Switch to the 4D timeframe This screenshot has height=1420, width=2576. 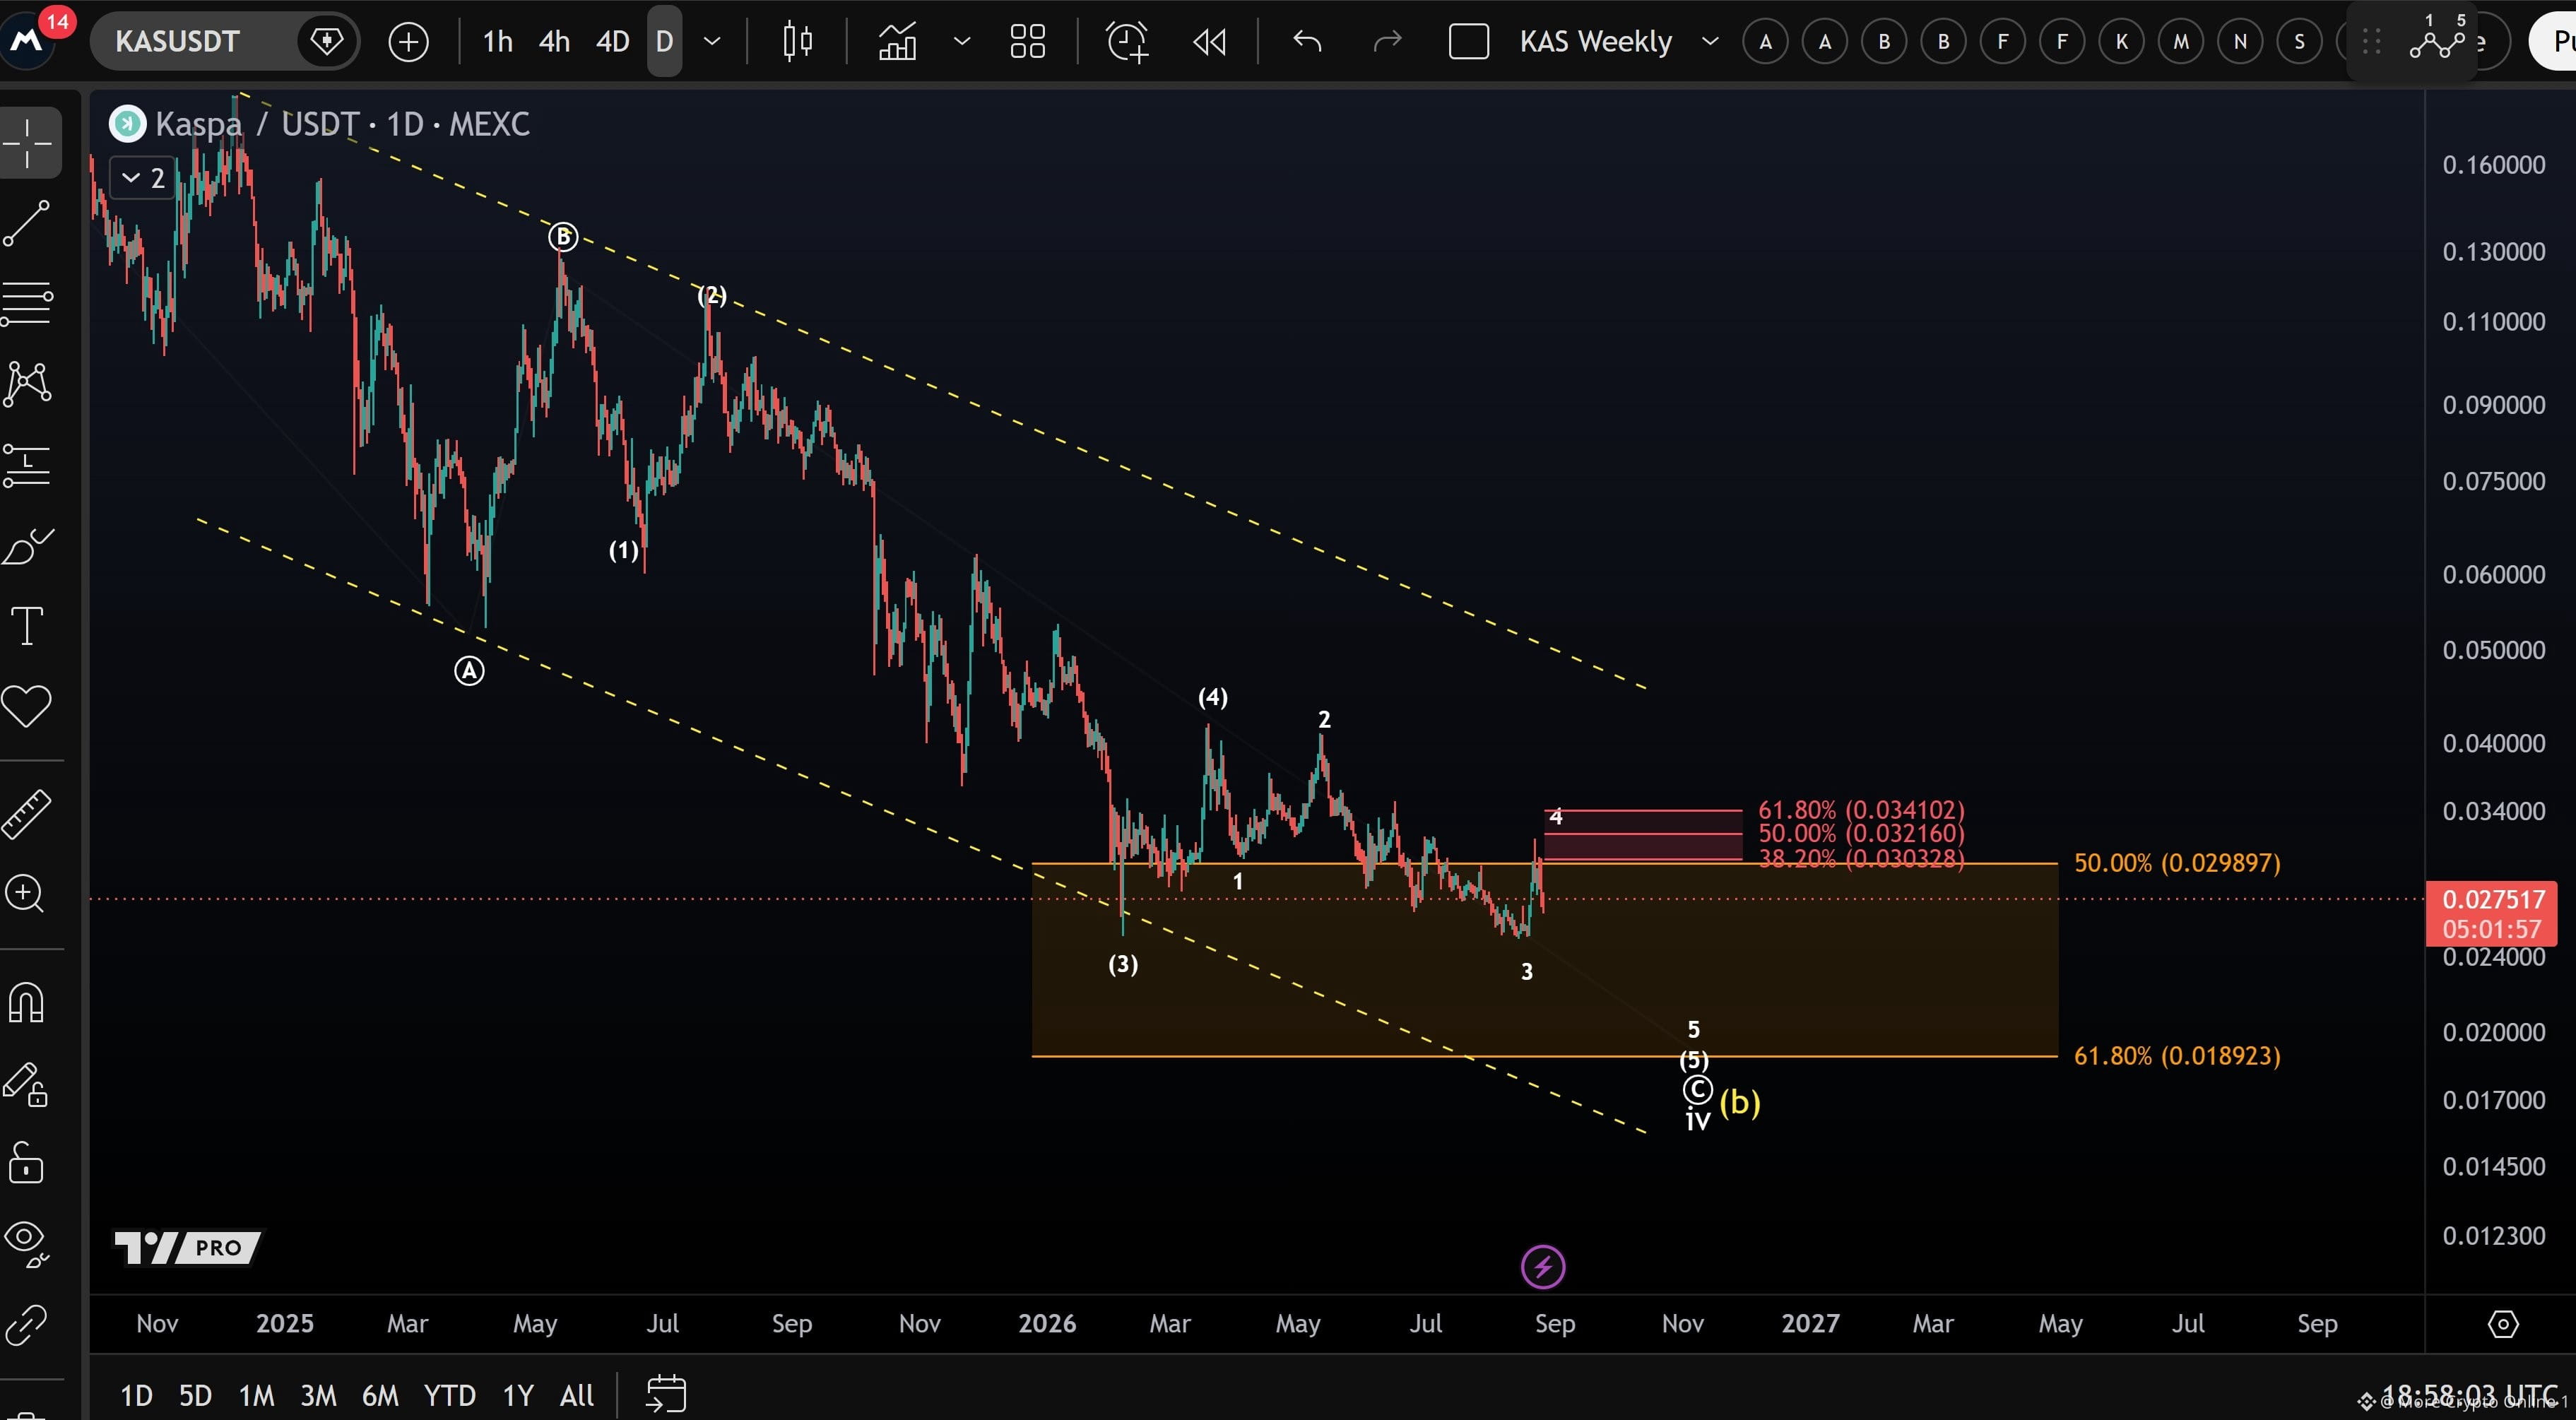(613, 42)
